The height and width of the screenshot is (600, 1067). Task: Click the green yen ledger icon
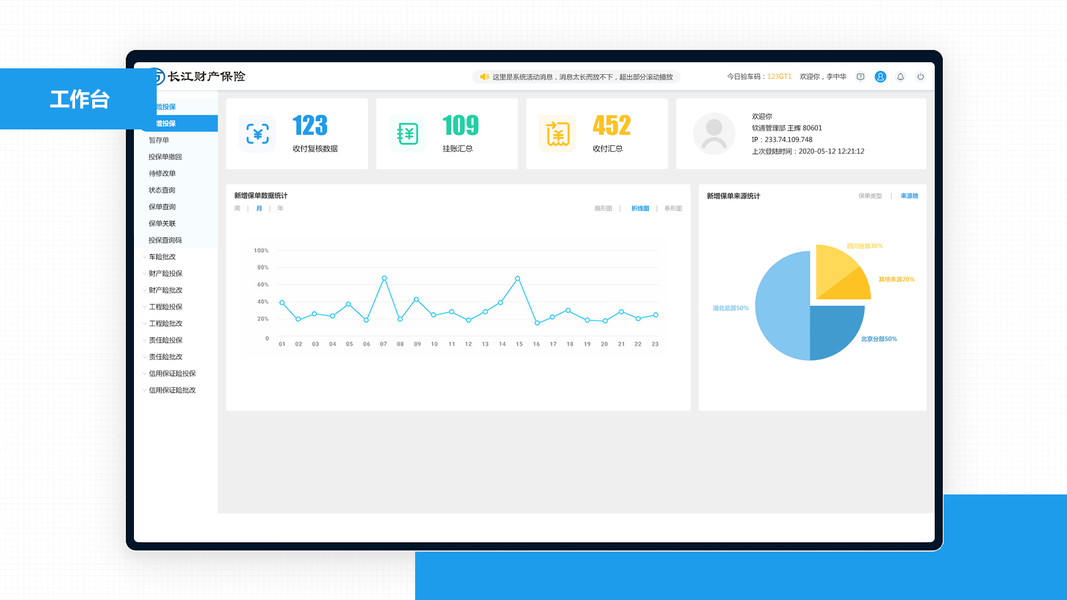coord(407,133)
